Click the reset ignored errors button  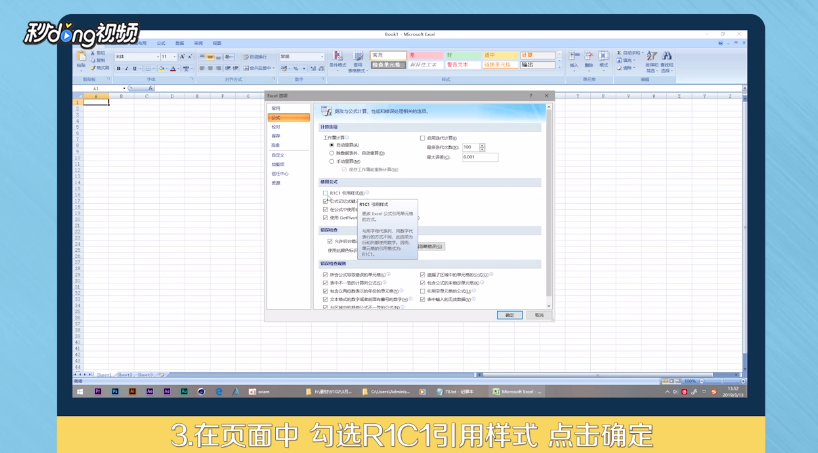tap(430, 246)
